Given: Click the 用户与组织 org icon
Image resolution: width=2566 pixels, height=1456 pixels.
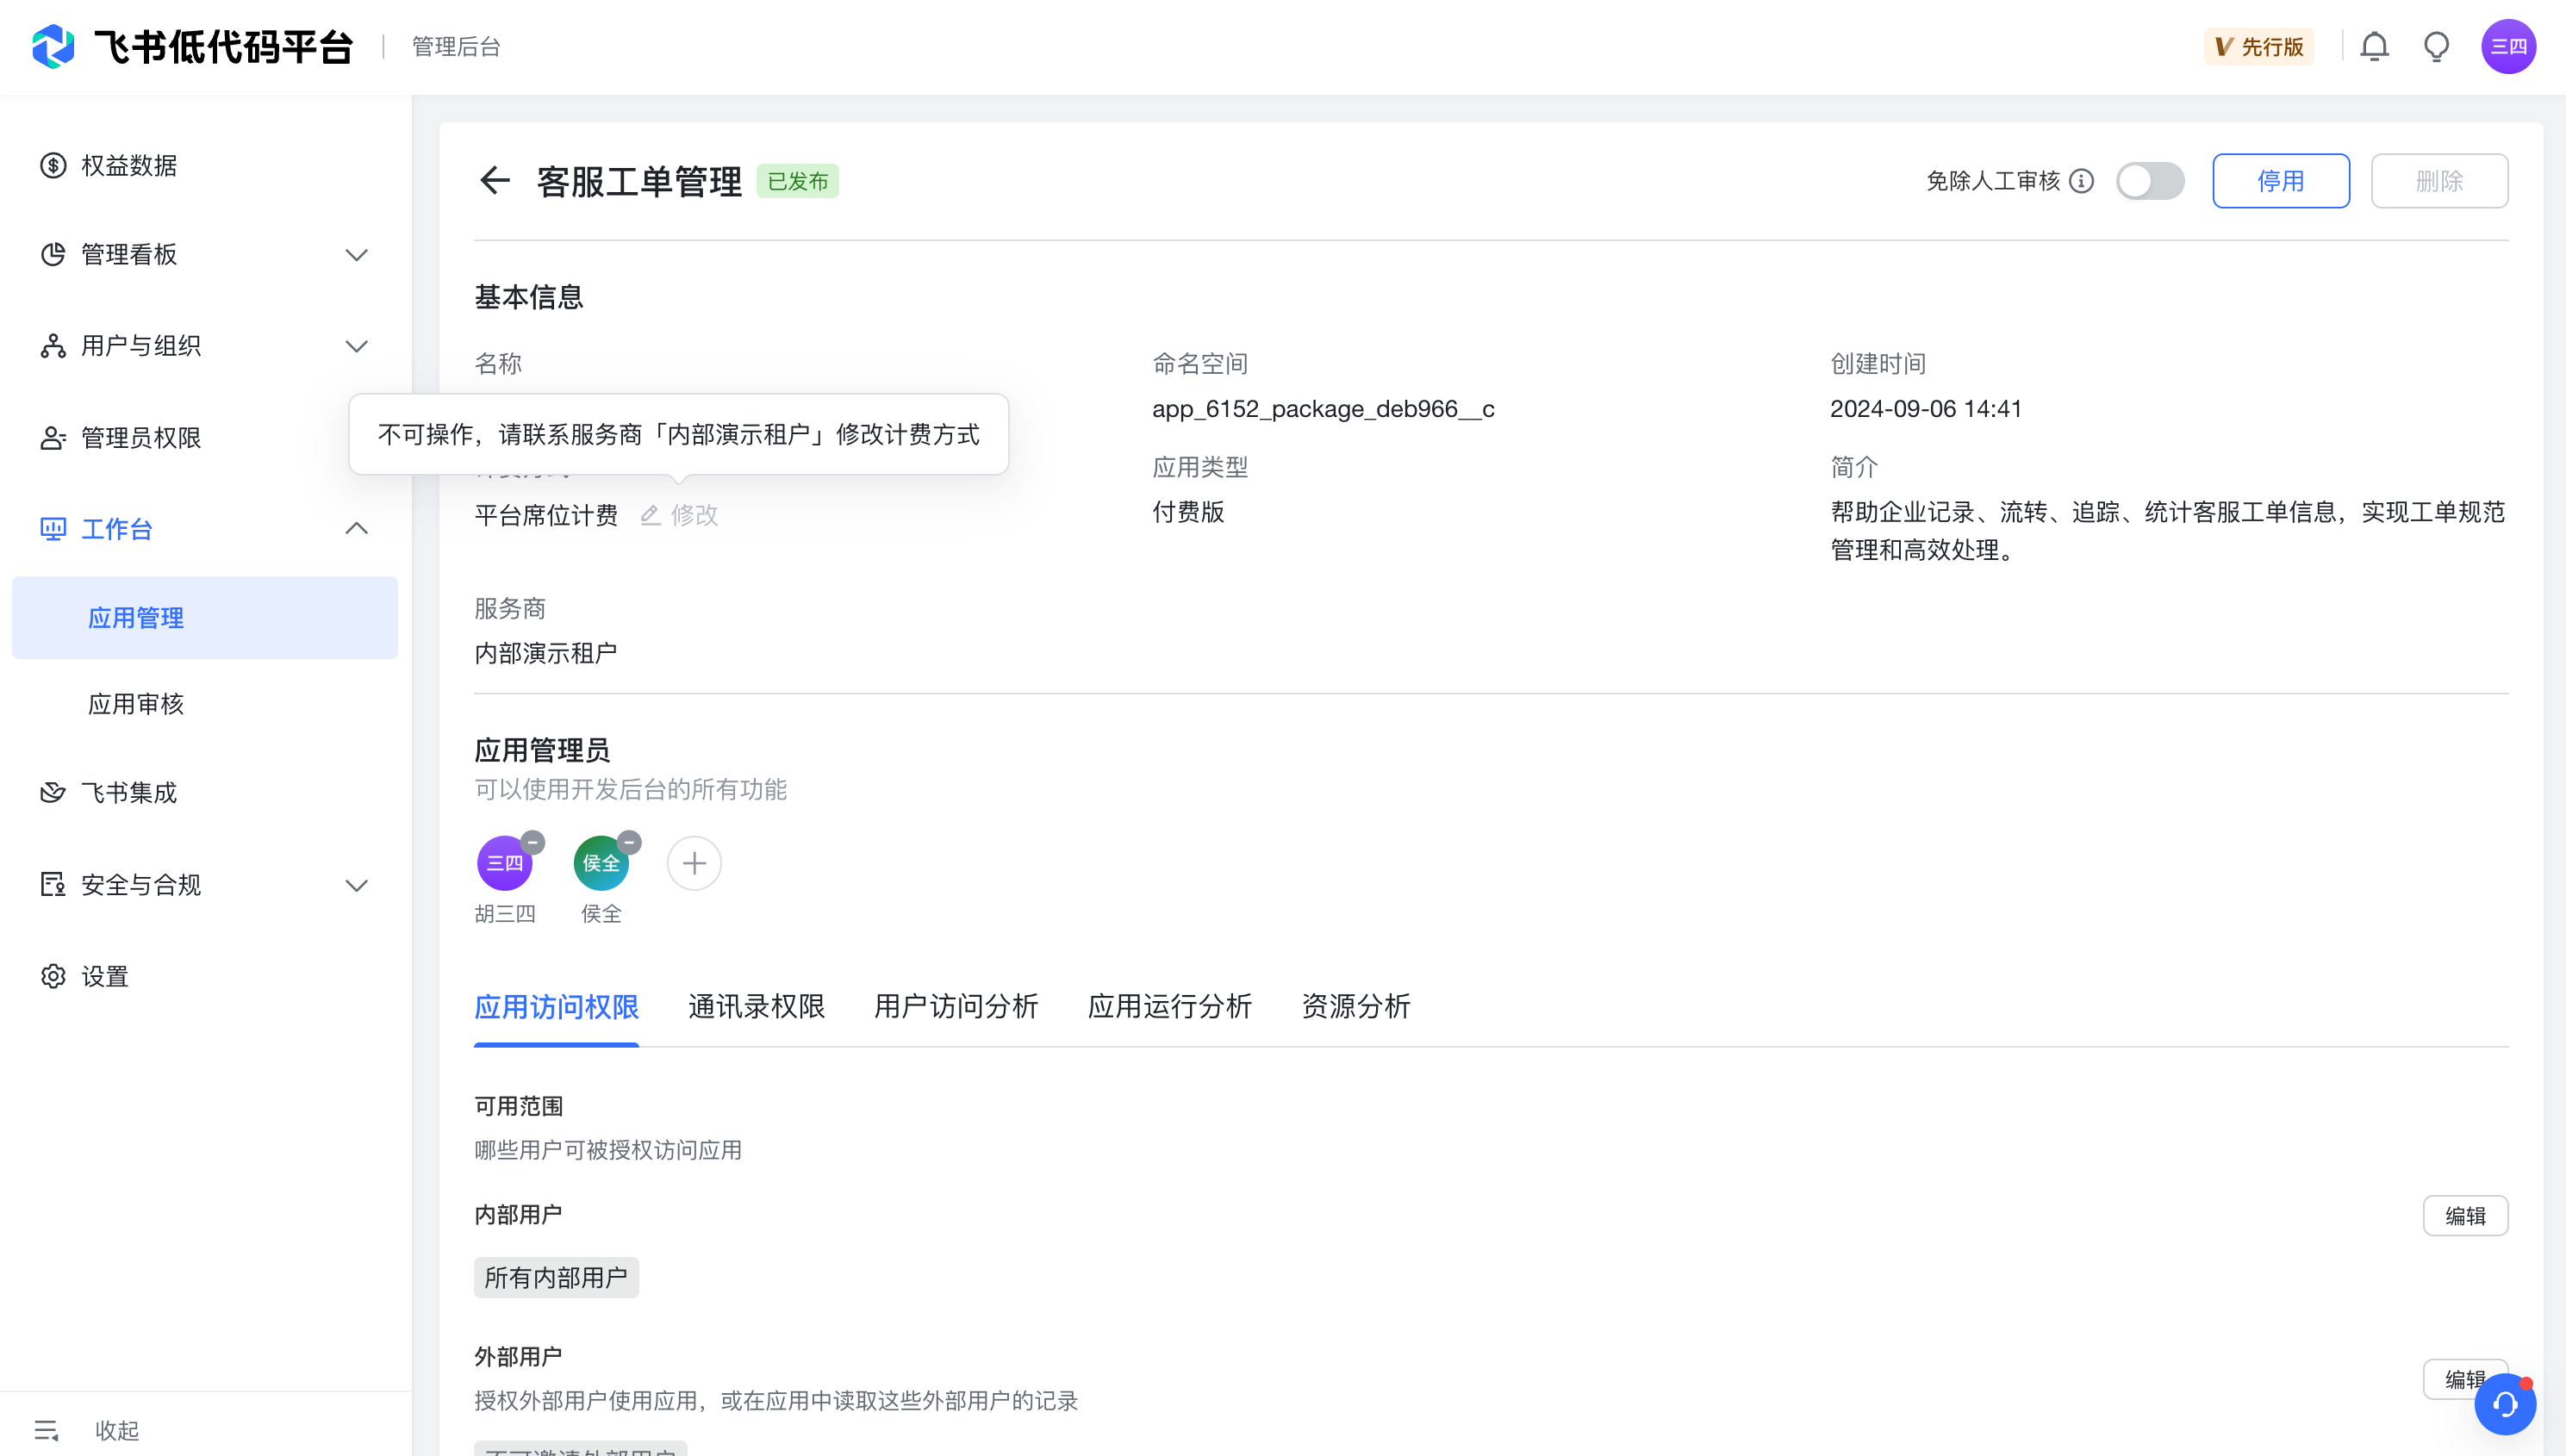Looking at the screenshot, I should pyautogui.click(x=53, y=346).
